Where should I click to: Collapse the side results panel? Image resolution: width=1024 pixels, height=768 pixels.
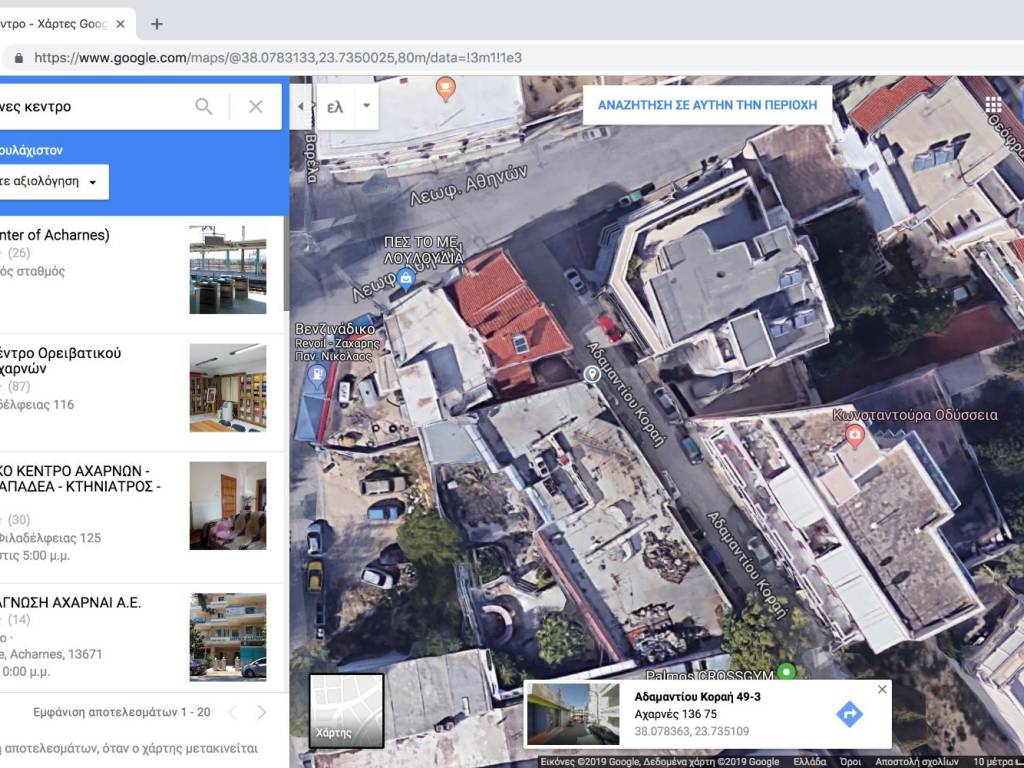pos(301,106)
